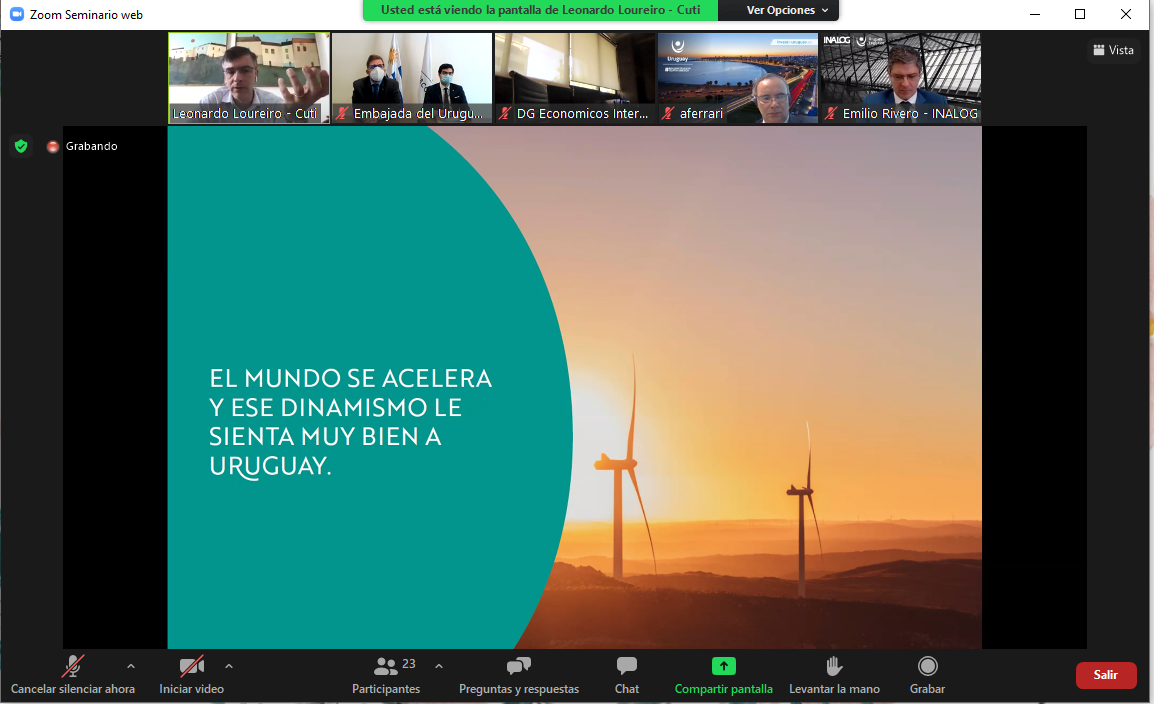
Task: Click the green Compartir pantalla icon
Action: click(x=723, y=667)
